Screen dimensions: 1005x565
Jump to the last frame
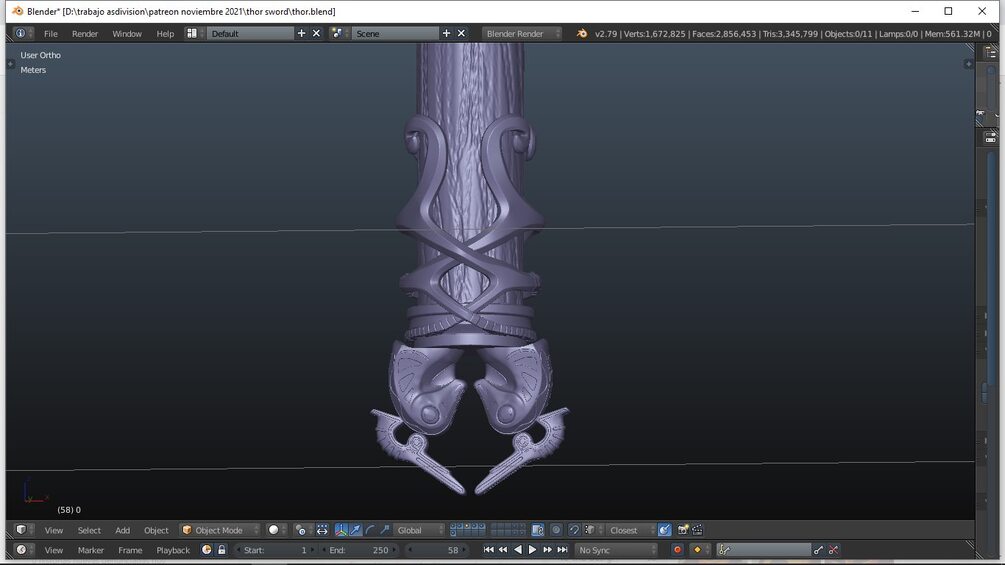click(x=562, y=550)
